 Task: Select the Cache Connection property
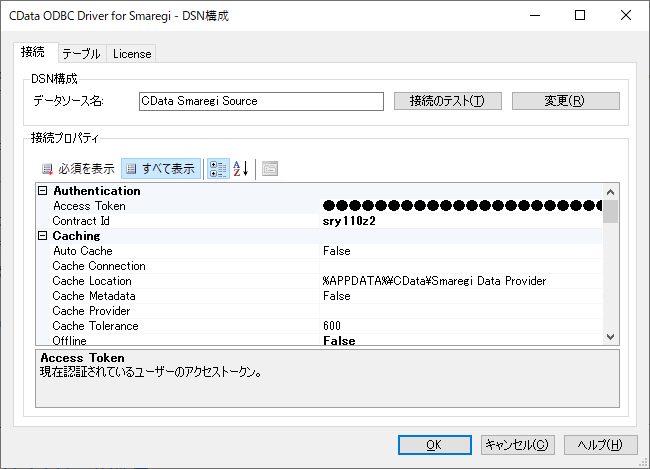pos(99,266)
